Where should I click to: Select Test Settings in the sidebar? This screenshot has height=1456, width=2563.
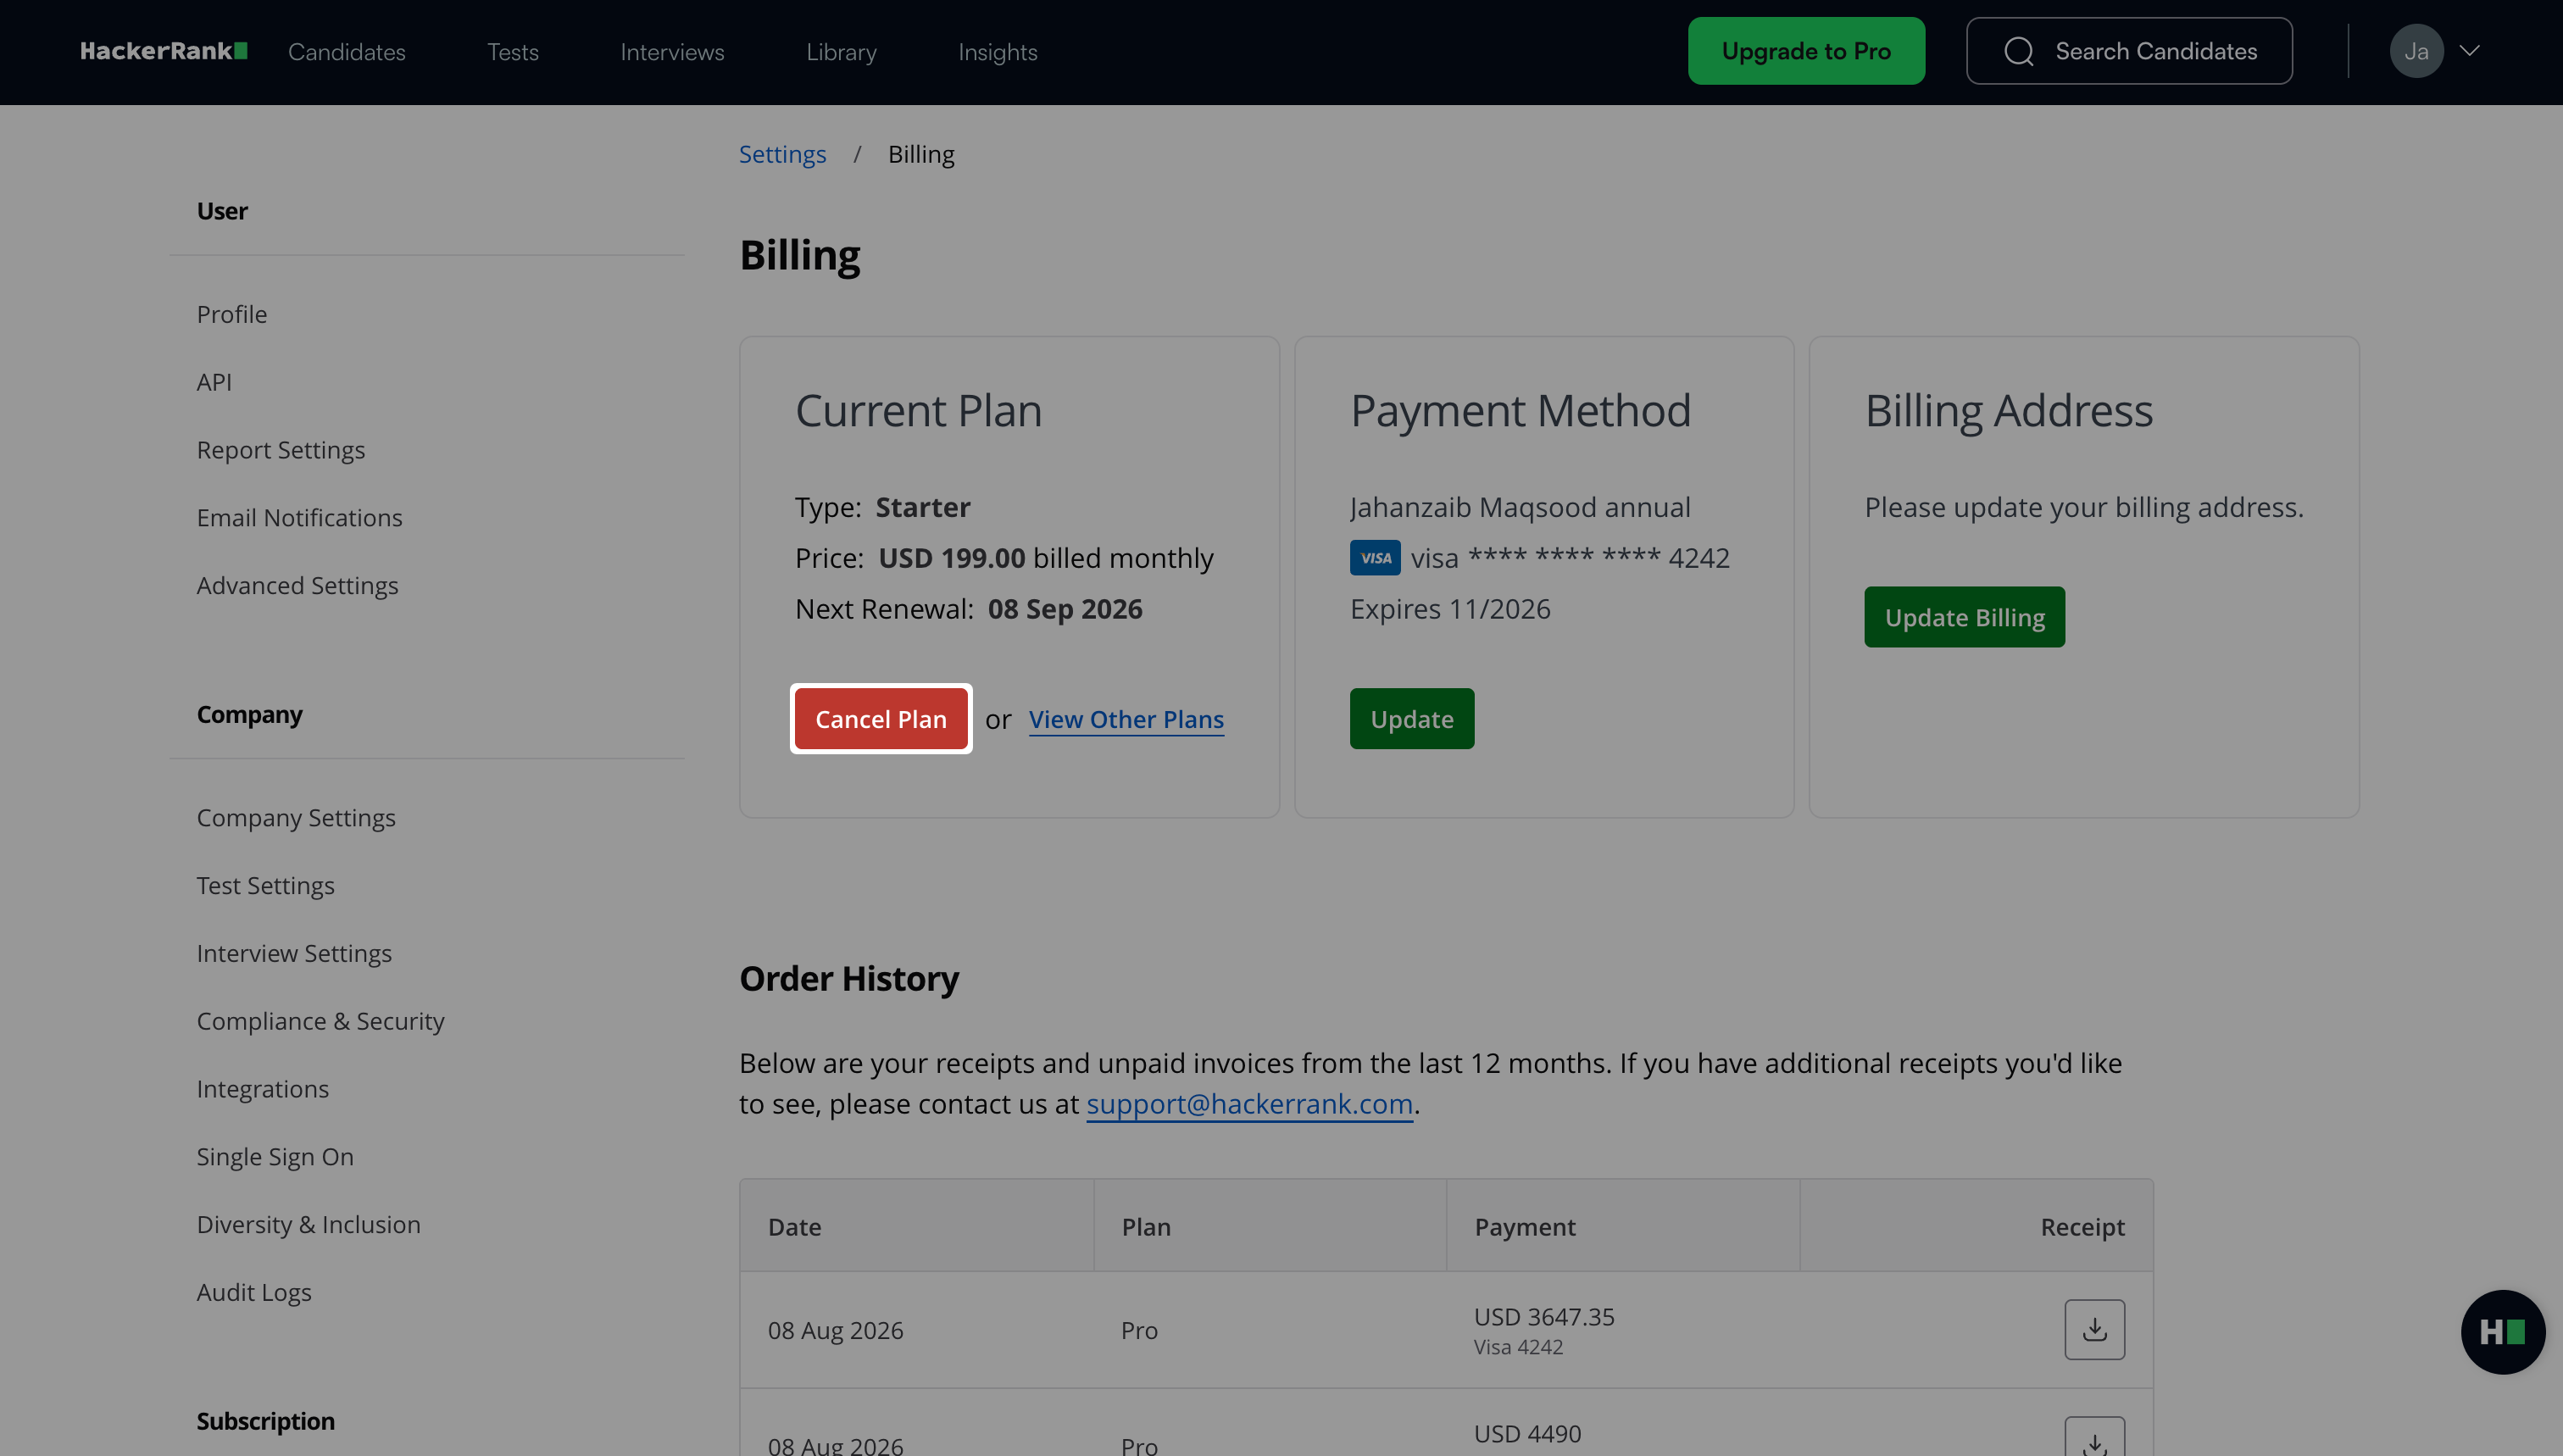click(266, 886)
